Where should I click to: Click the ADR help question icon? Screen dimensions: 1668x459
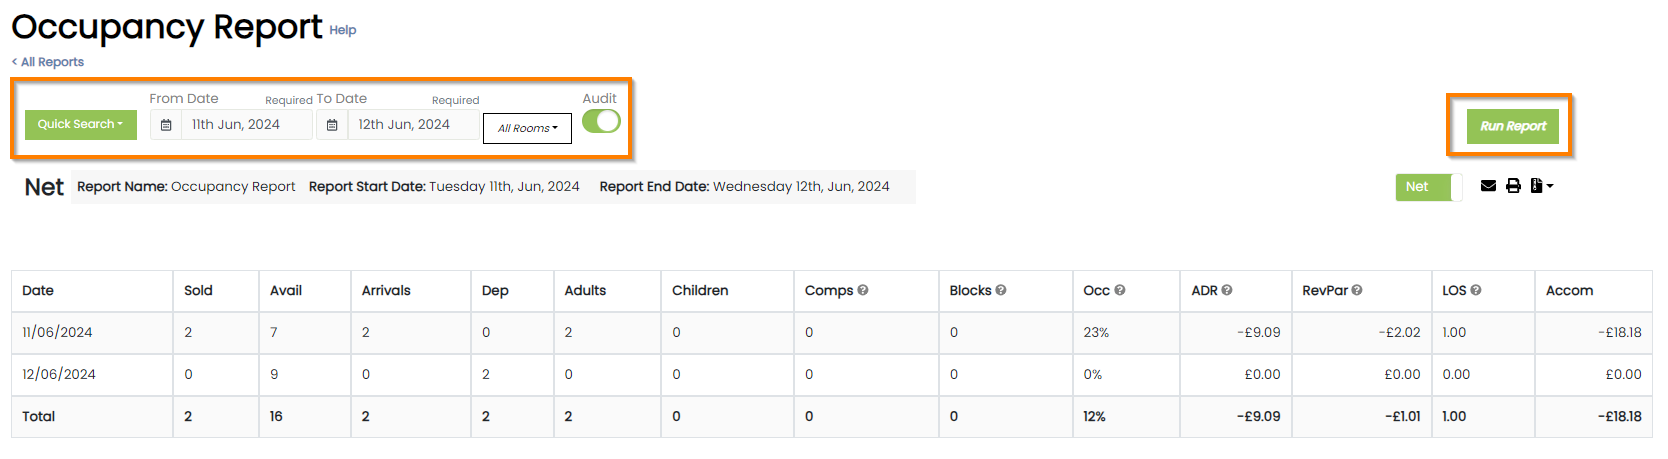pyautogui.click(x=1227, y=290)
